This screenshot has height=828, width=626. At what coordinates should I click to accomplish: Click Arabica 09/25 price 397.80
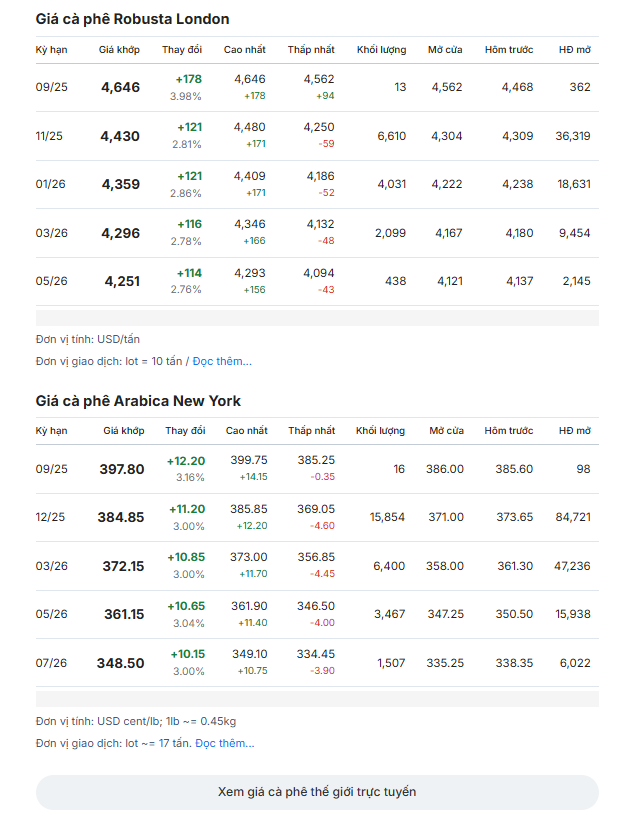pos(122,469)
